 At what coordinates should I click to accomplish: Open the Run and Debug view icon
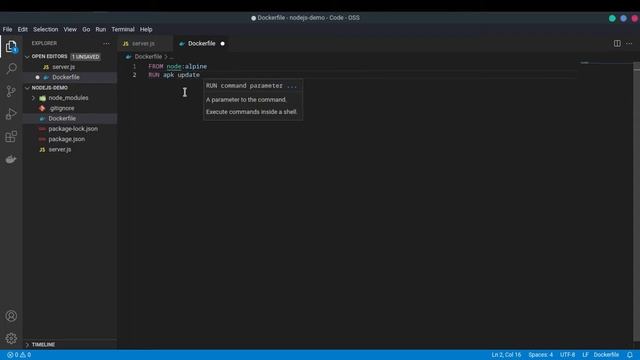pos(11,114)
